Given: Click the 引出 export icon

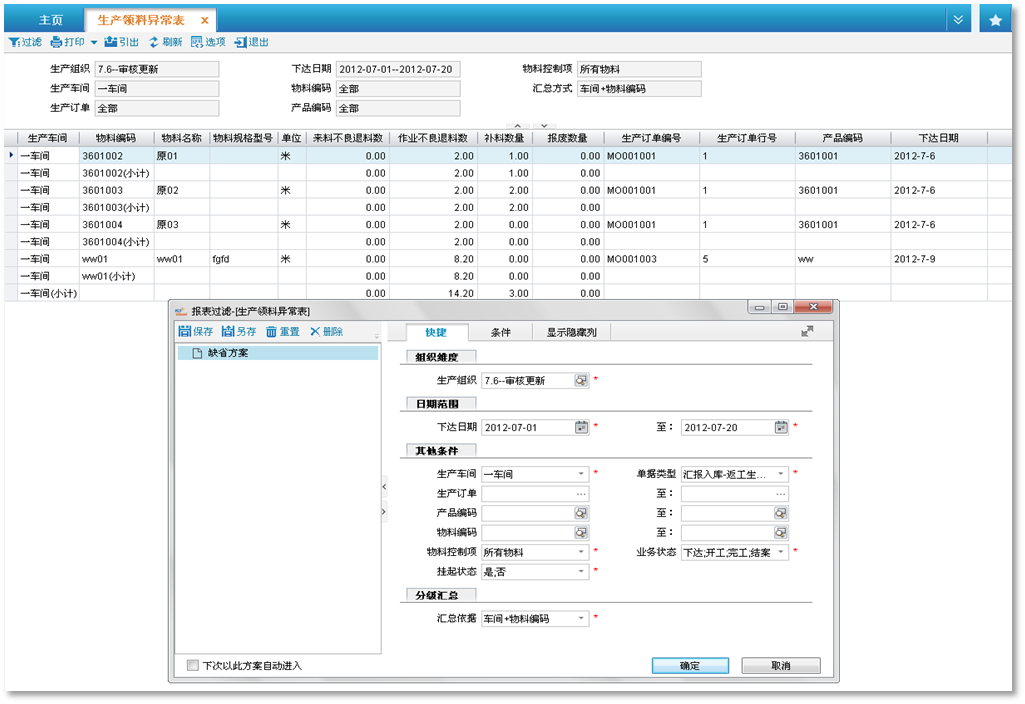Looking at the screenshot, I should pyautogui.click(x=110, y=42).
